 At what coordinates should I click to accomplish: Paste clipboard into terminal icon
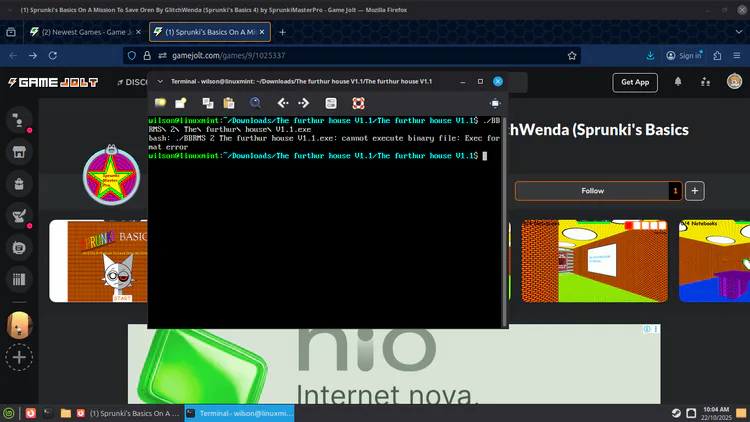[229, 103]
